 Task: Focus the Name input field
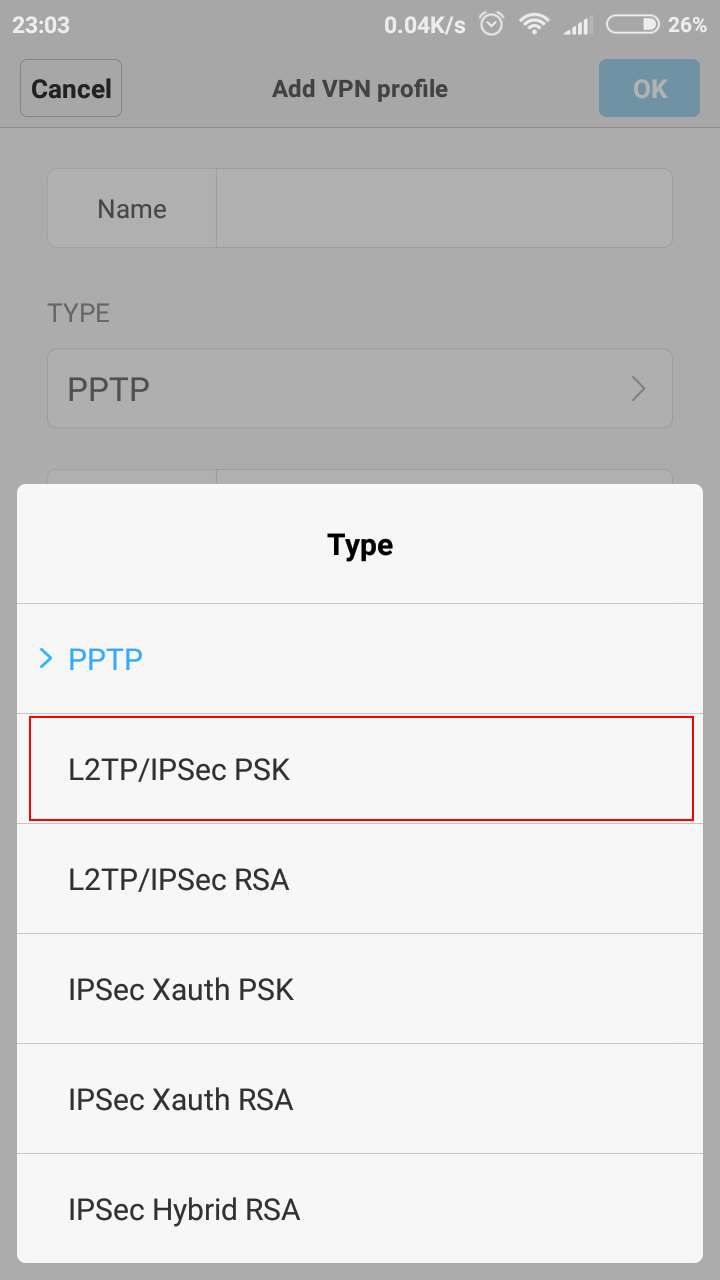(444, 208)
